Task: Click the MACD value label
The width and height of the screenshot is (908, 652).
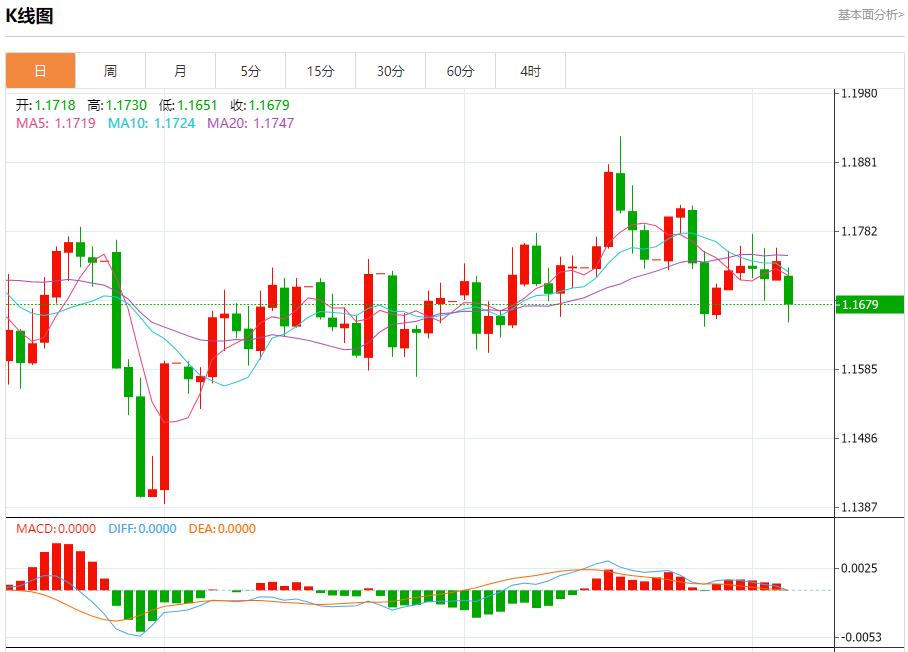Action: [x=52, y=529]
